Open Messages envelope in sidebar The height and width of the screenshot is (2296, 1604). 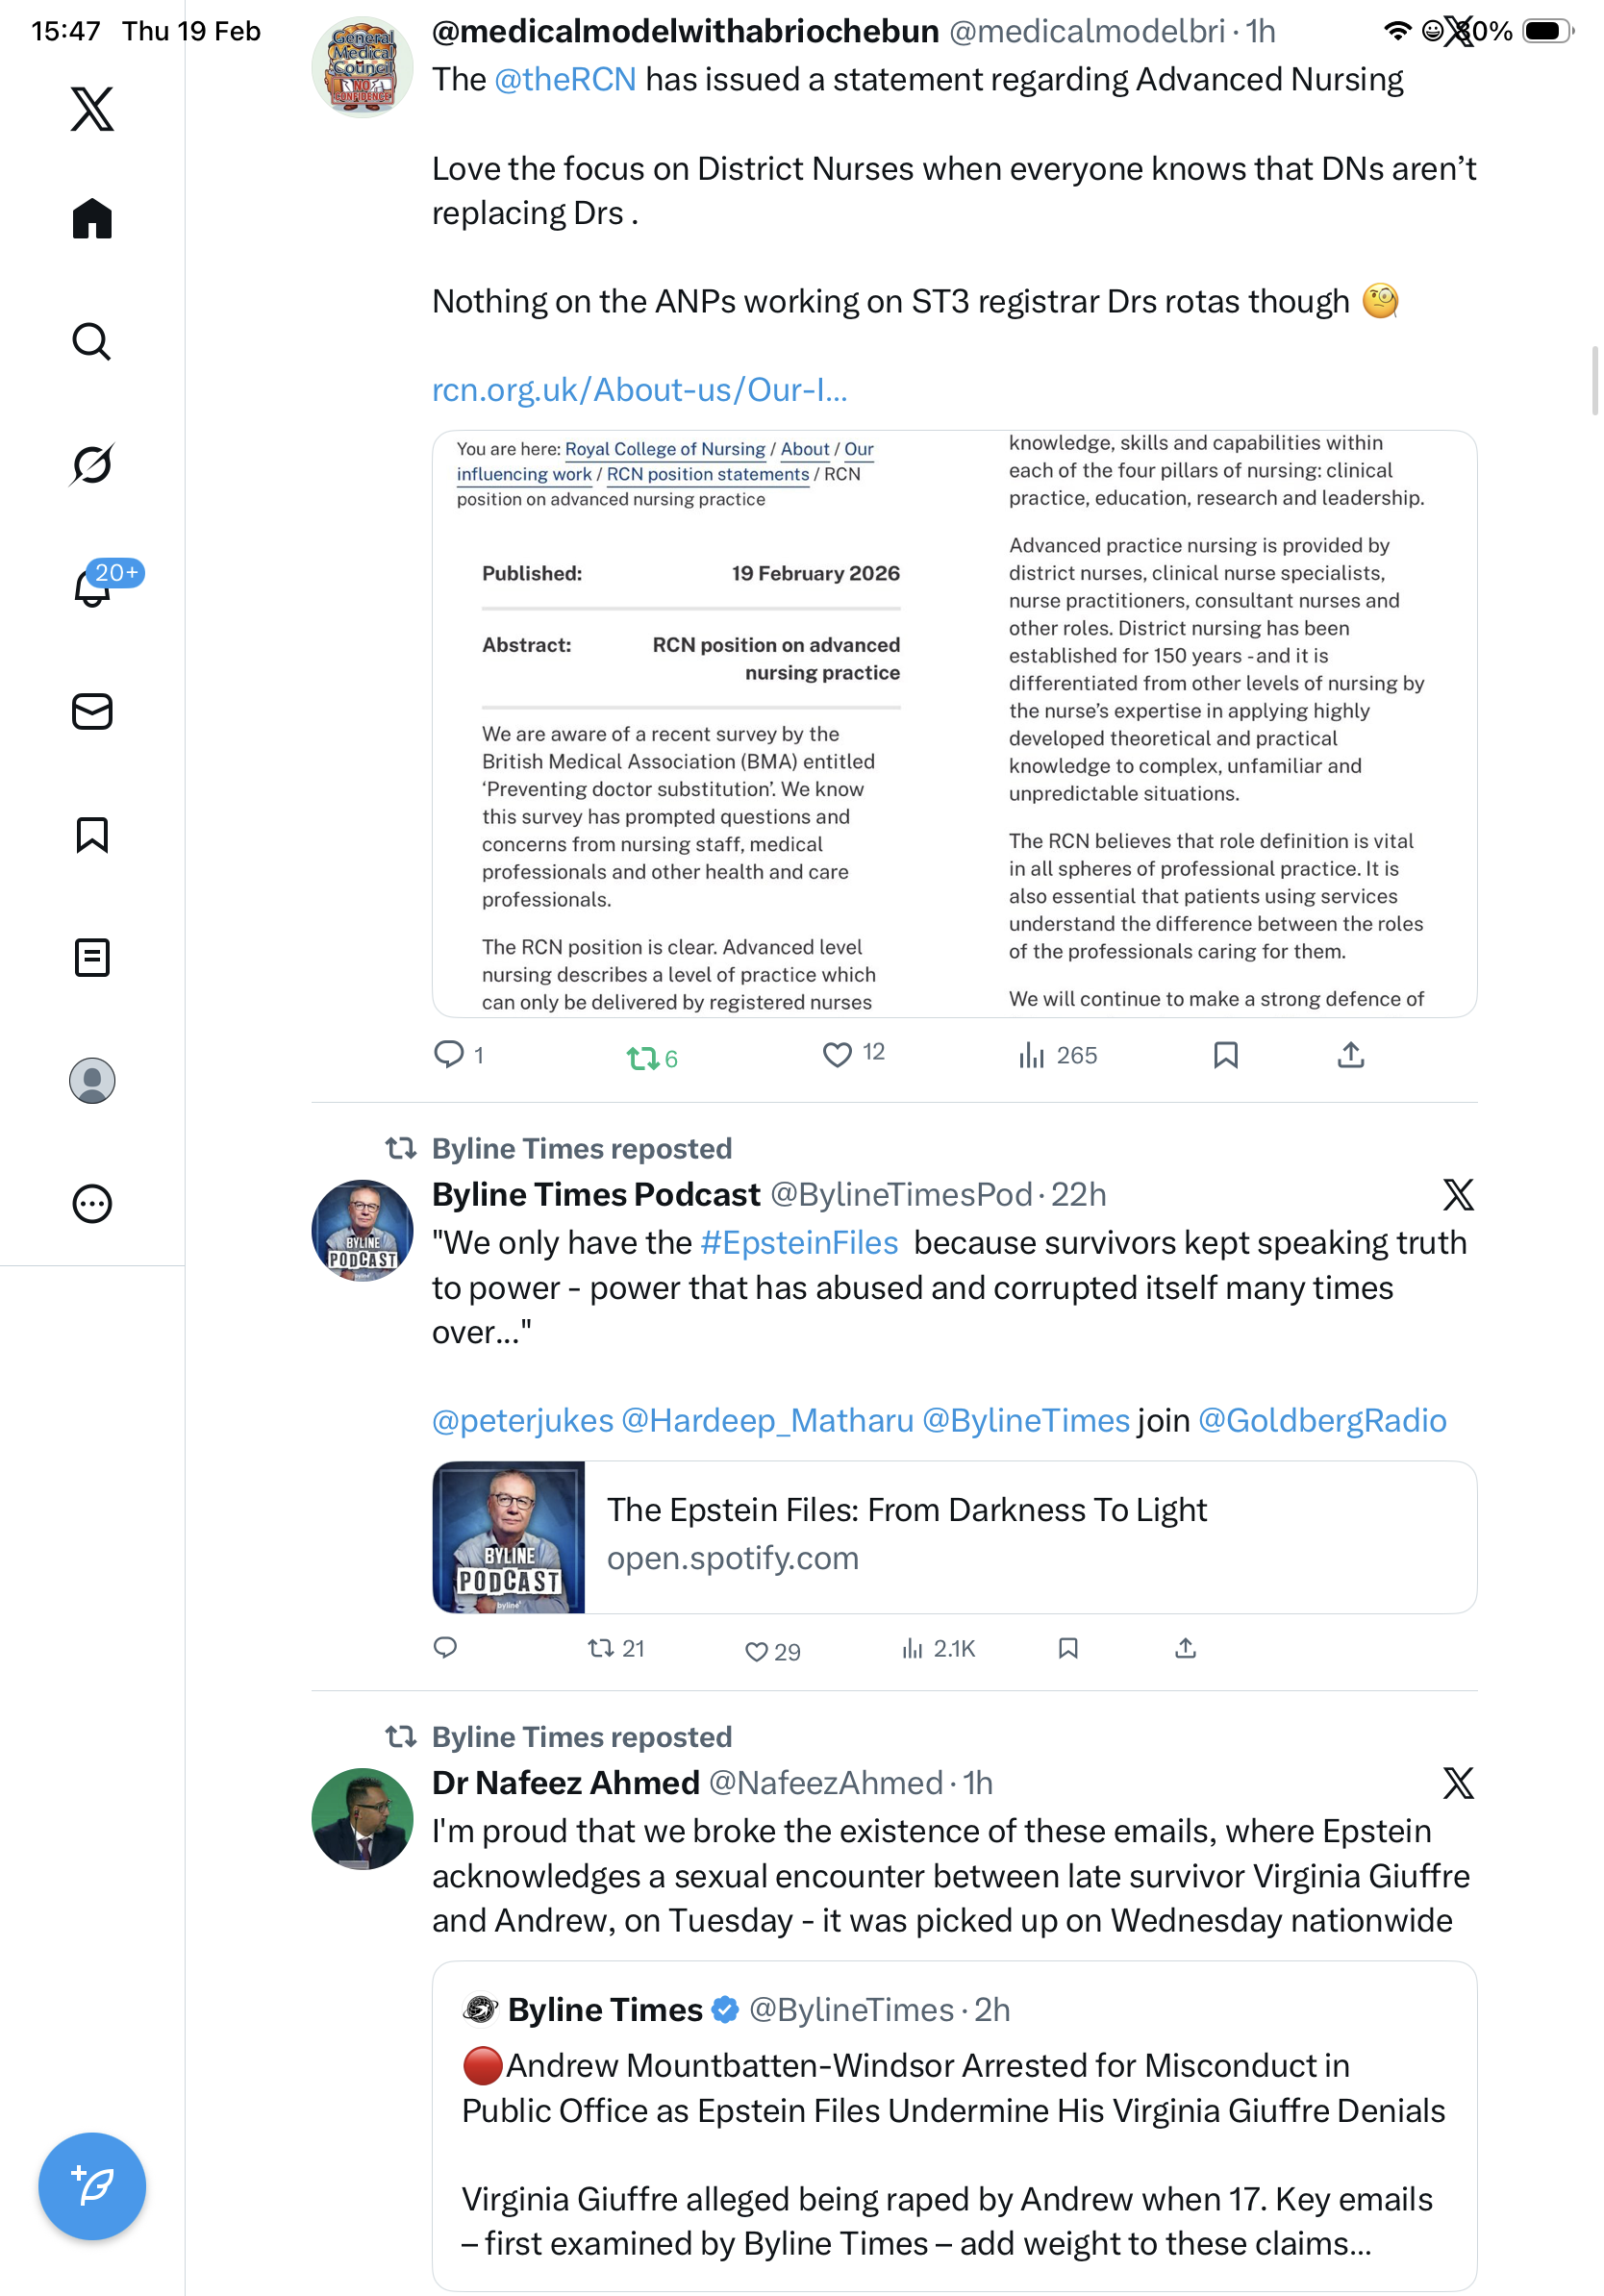coord(92,711)
